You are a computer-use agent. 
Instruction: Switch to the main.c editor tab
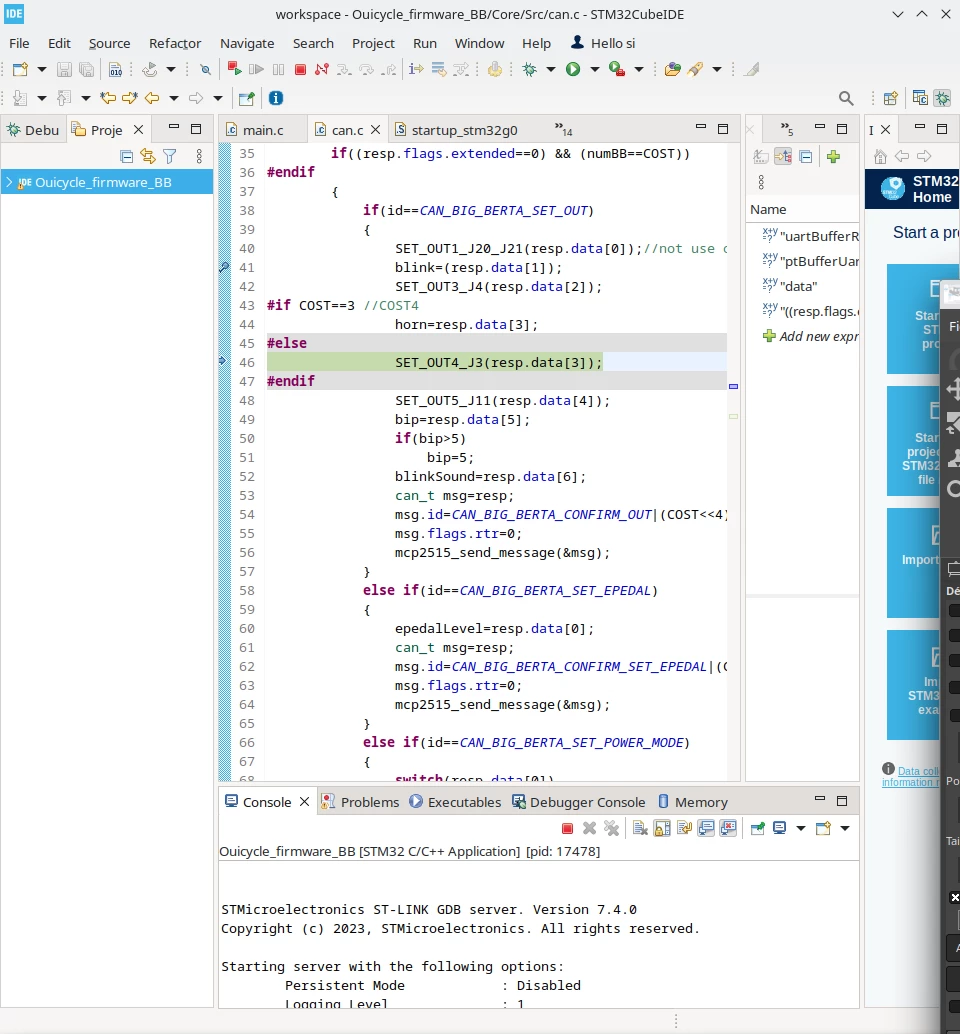262,130
